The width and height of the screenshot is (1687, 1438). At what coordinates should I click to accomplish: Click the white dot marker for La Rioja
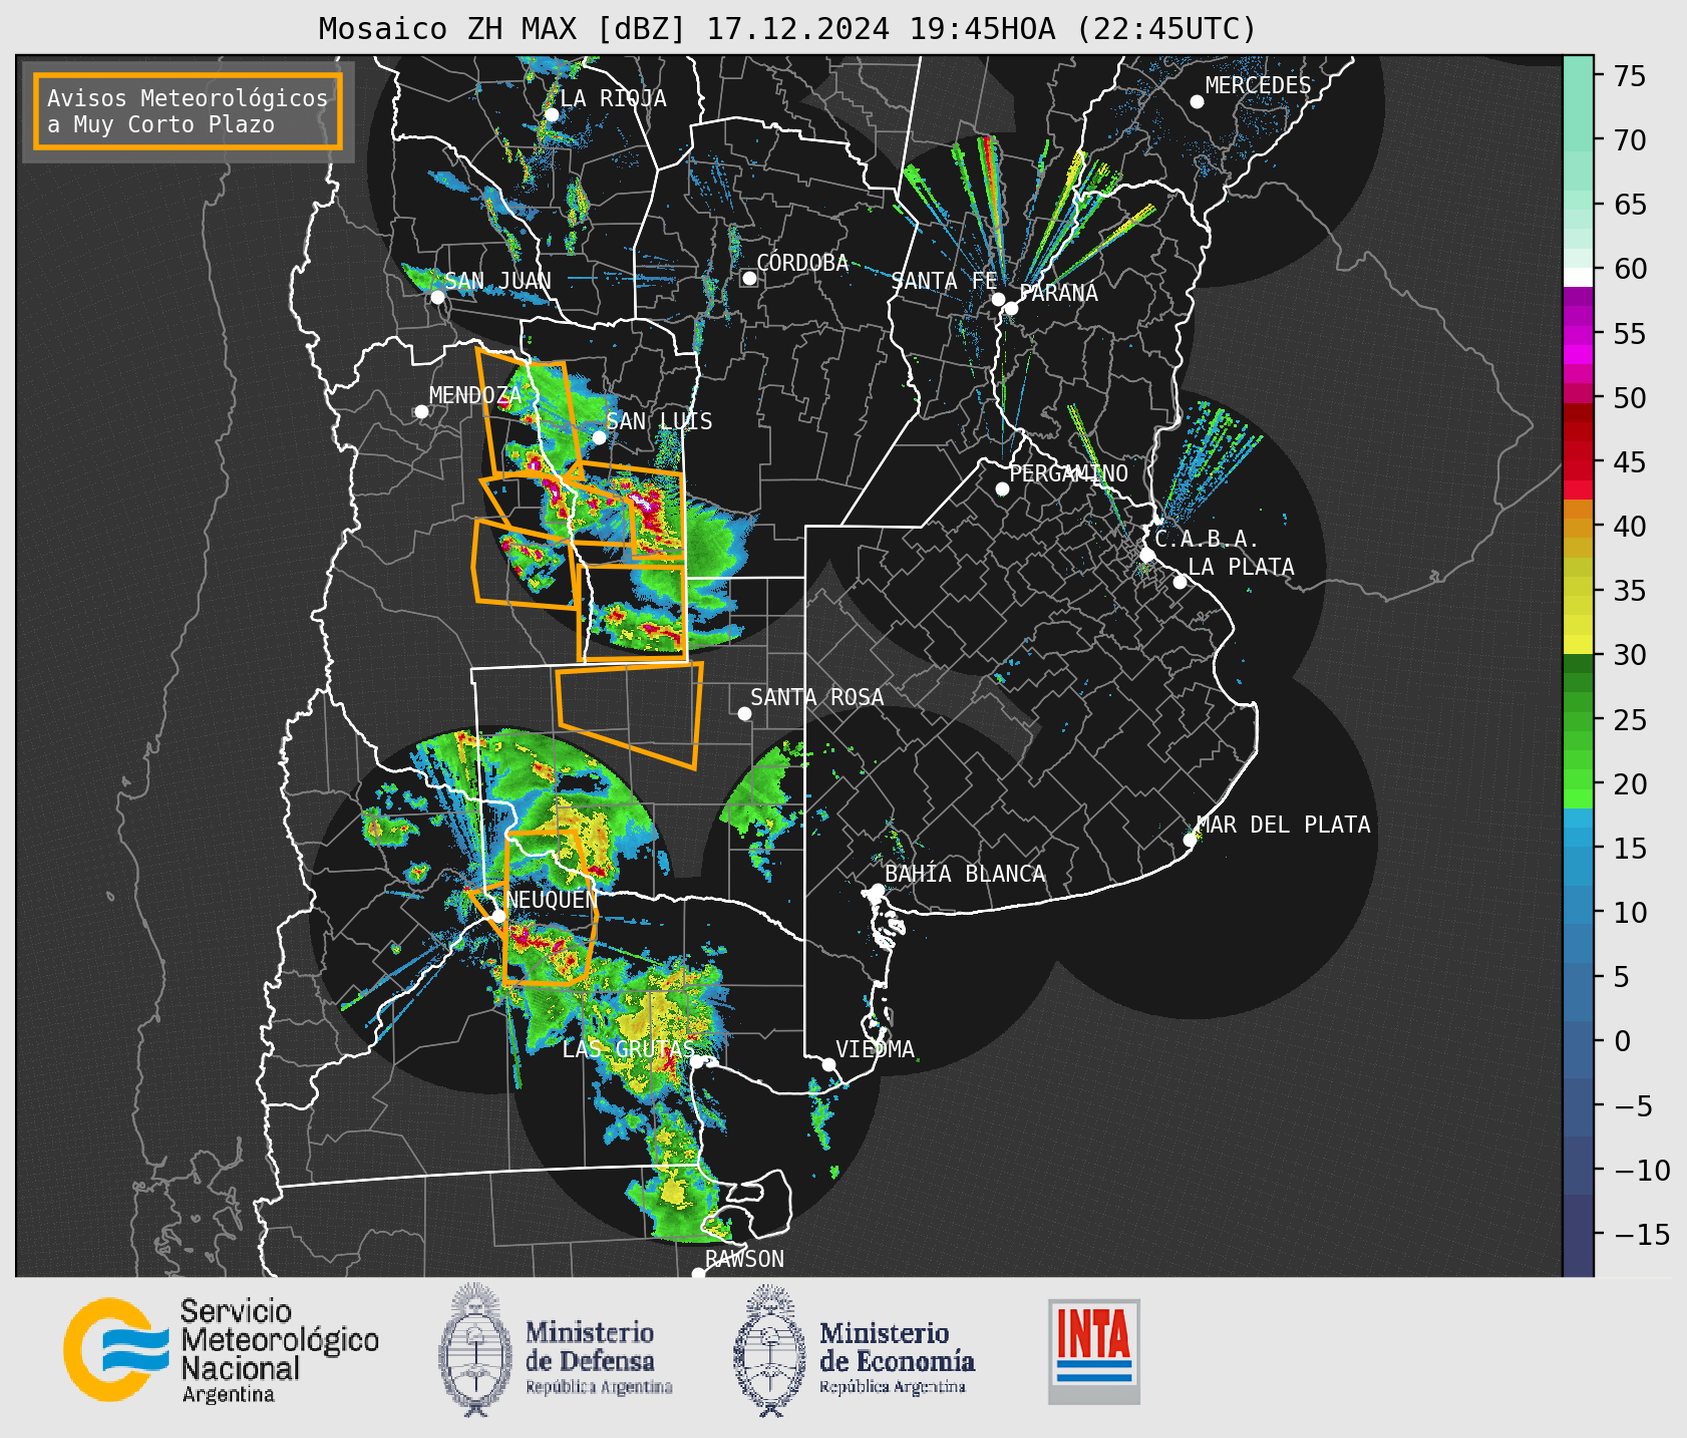552,115
